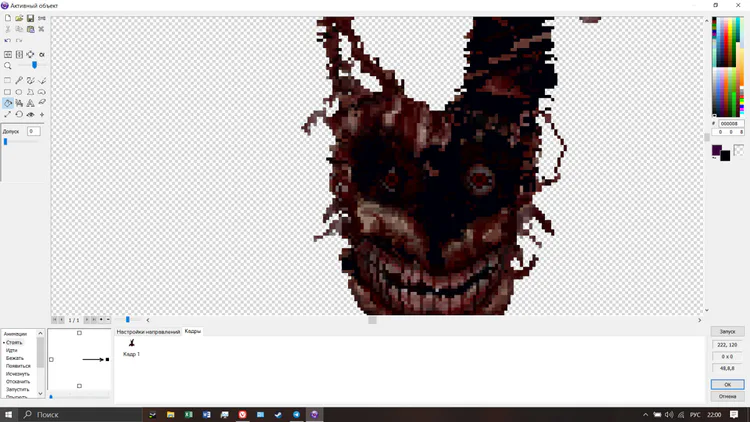Click the Transparency alpha icon
750x422 pixels.
pyautogui.click(x=42, y=55)
